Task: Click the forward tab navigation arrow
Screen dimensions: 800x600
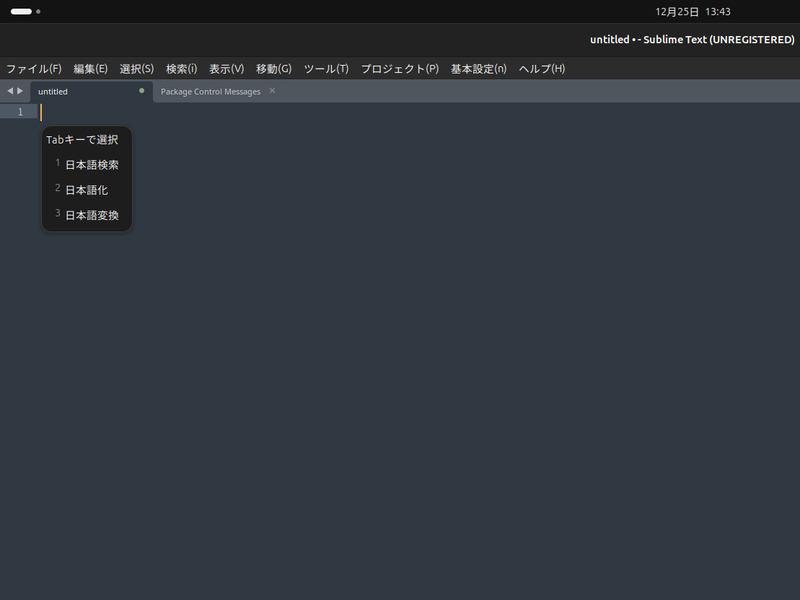Action: [x=19, y=91]
